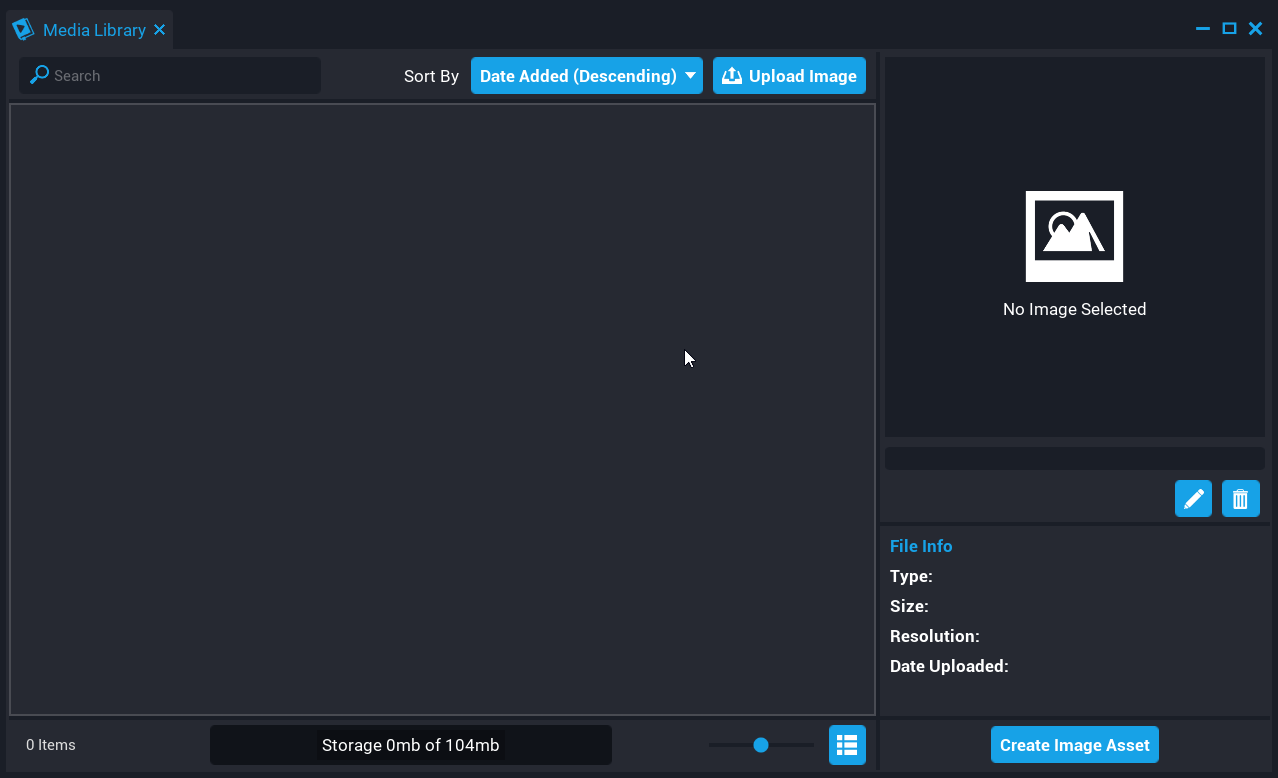Image resolution: width=1278 pixels, height=778 pixels.
Task: Select the Media Library tab
Action: click(x=94, y=30)
